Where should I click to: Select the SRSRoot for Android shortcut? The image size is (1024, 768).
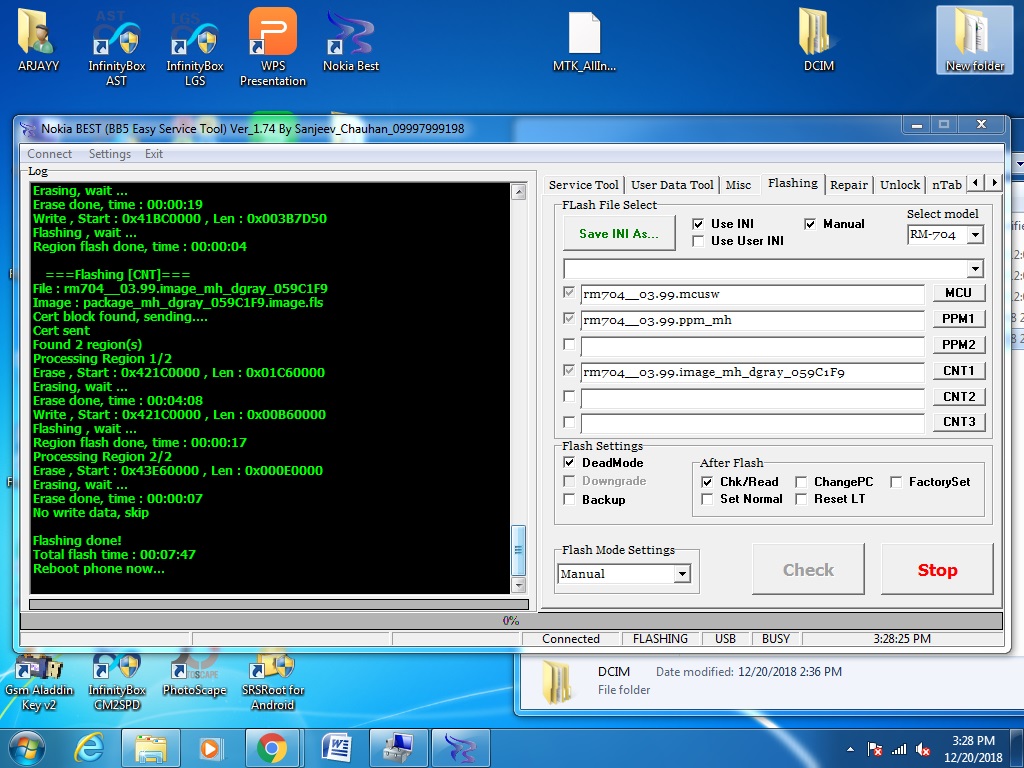(x=272, y=682)
